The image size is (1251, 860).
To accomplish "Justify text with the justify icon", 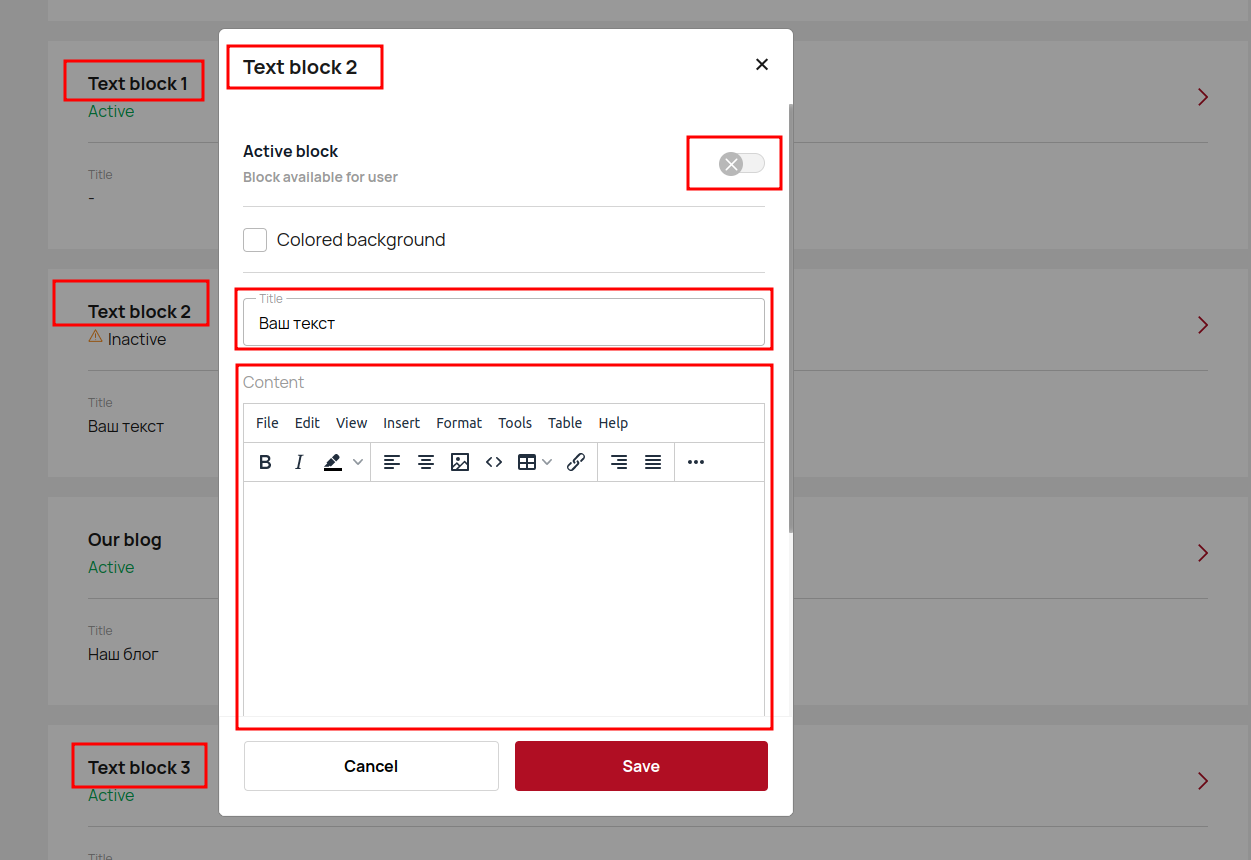I will (653, 462).
